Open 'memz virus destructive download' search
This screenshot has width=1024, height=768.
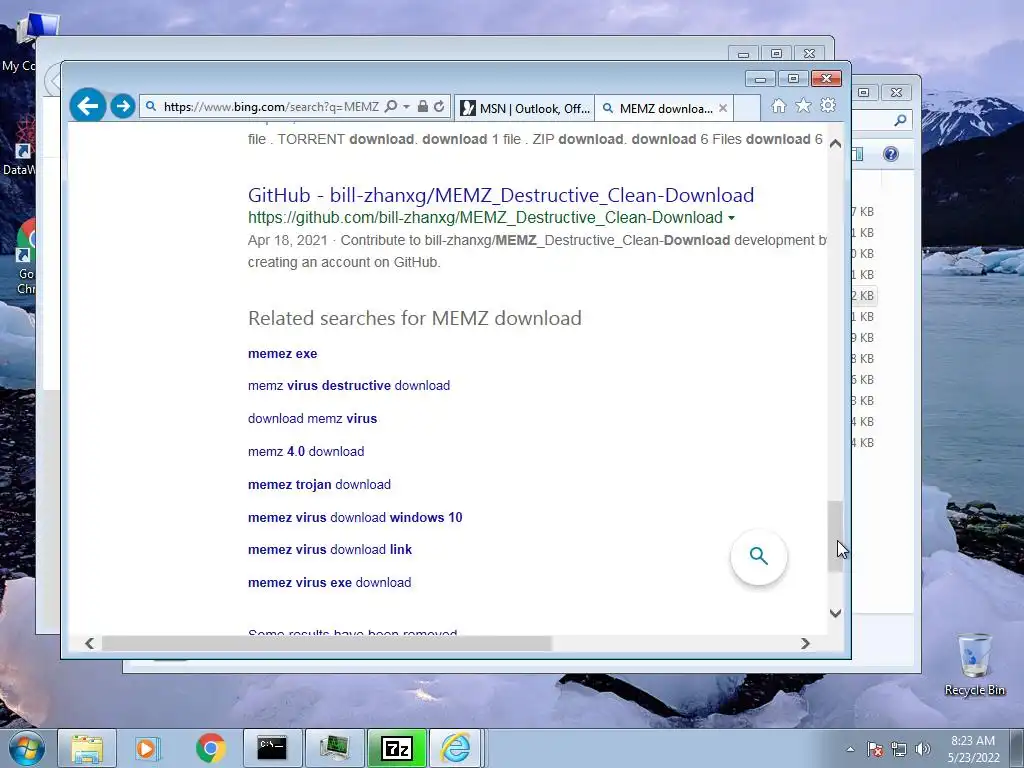(x=349, y=385)
